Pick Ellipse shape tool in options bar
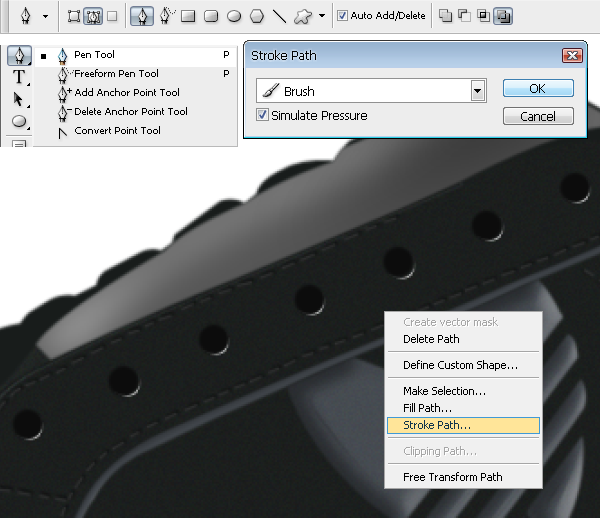 tap(234, 16)
